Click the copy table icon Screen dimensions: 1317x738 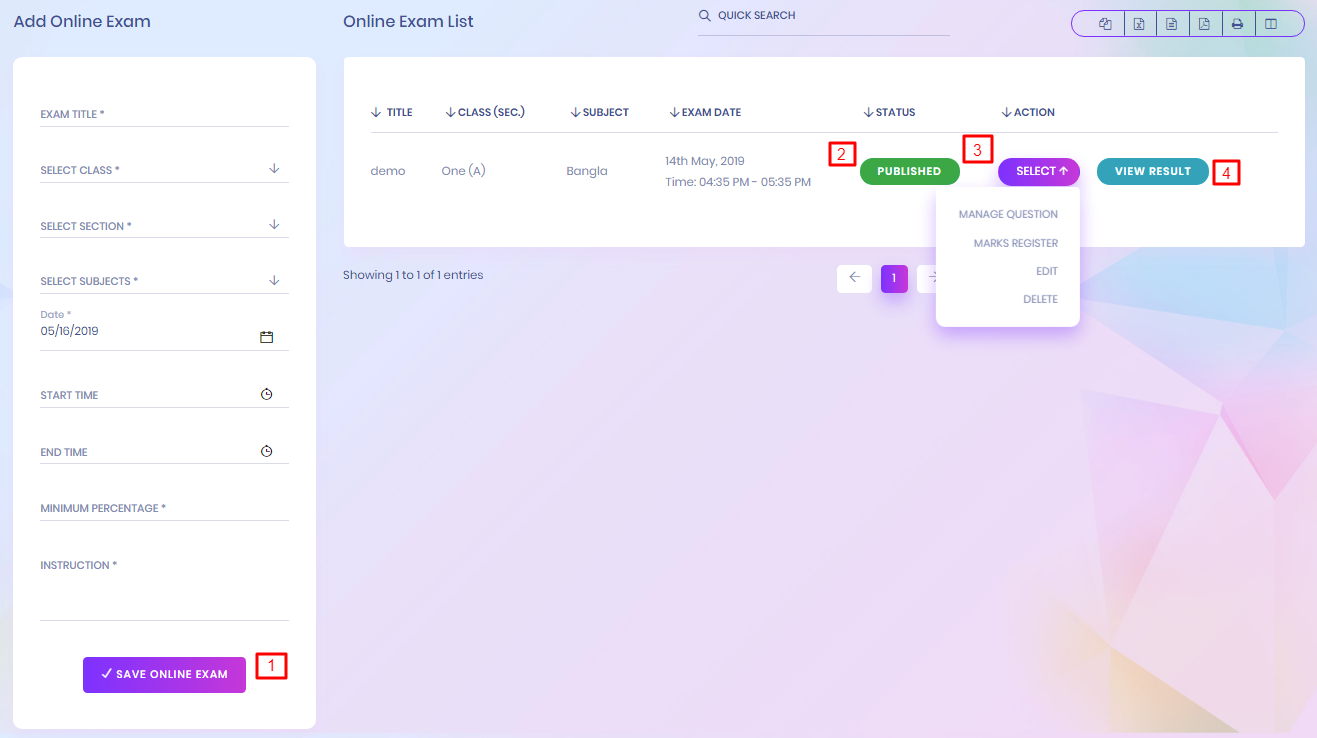tap(1105, 24)
